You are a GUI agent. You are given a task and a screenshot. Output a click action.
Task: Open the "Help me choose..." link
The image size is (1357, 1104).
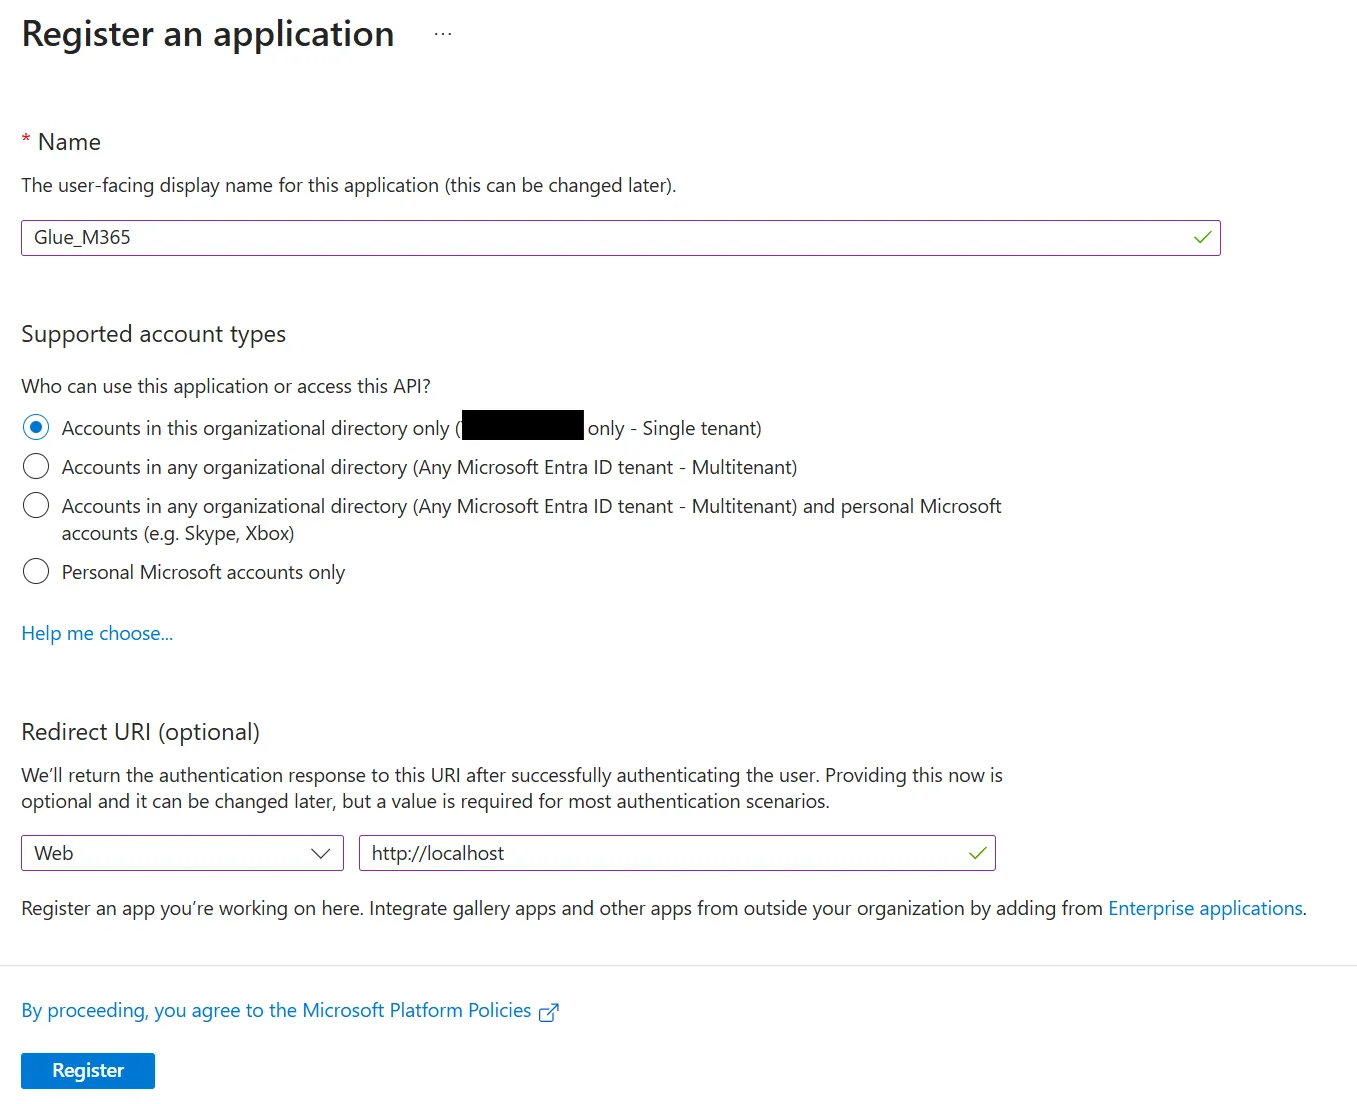click(x=96, y=633)
